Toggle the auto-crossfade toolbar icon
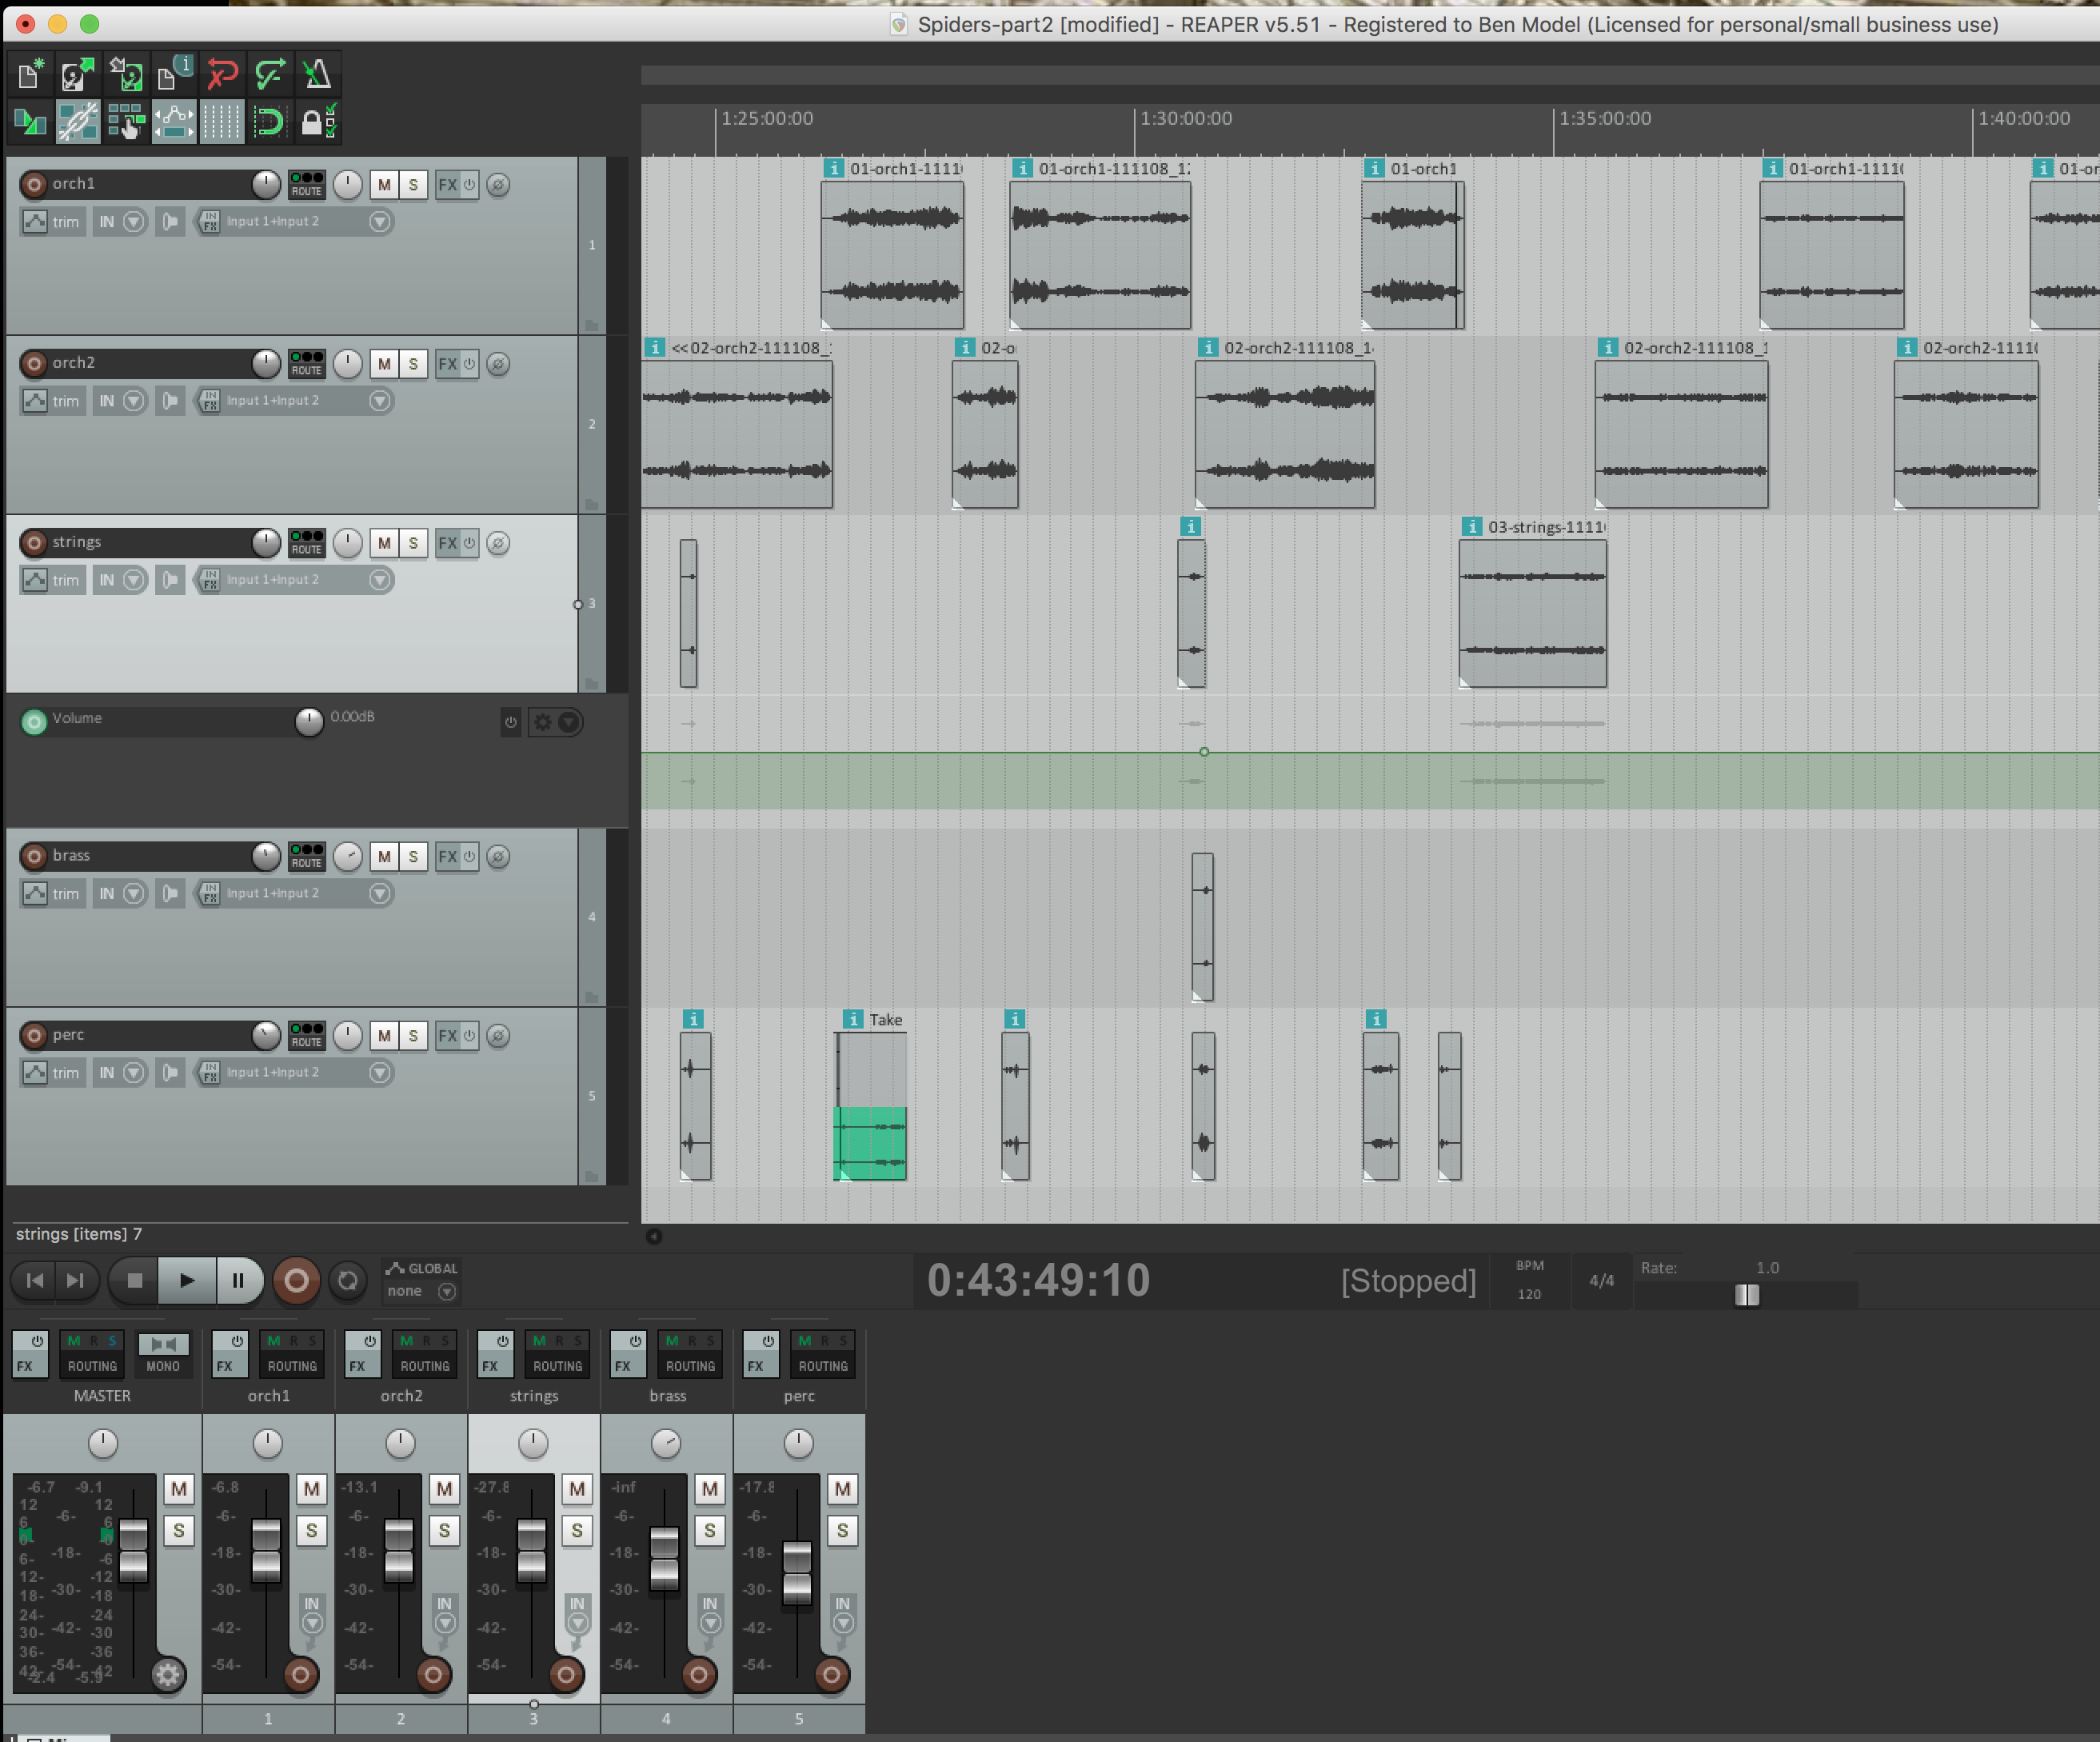The height and width of the screenshot is (1742, 2100). 30,122
